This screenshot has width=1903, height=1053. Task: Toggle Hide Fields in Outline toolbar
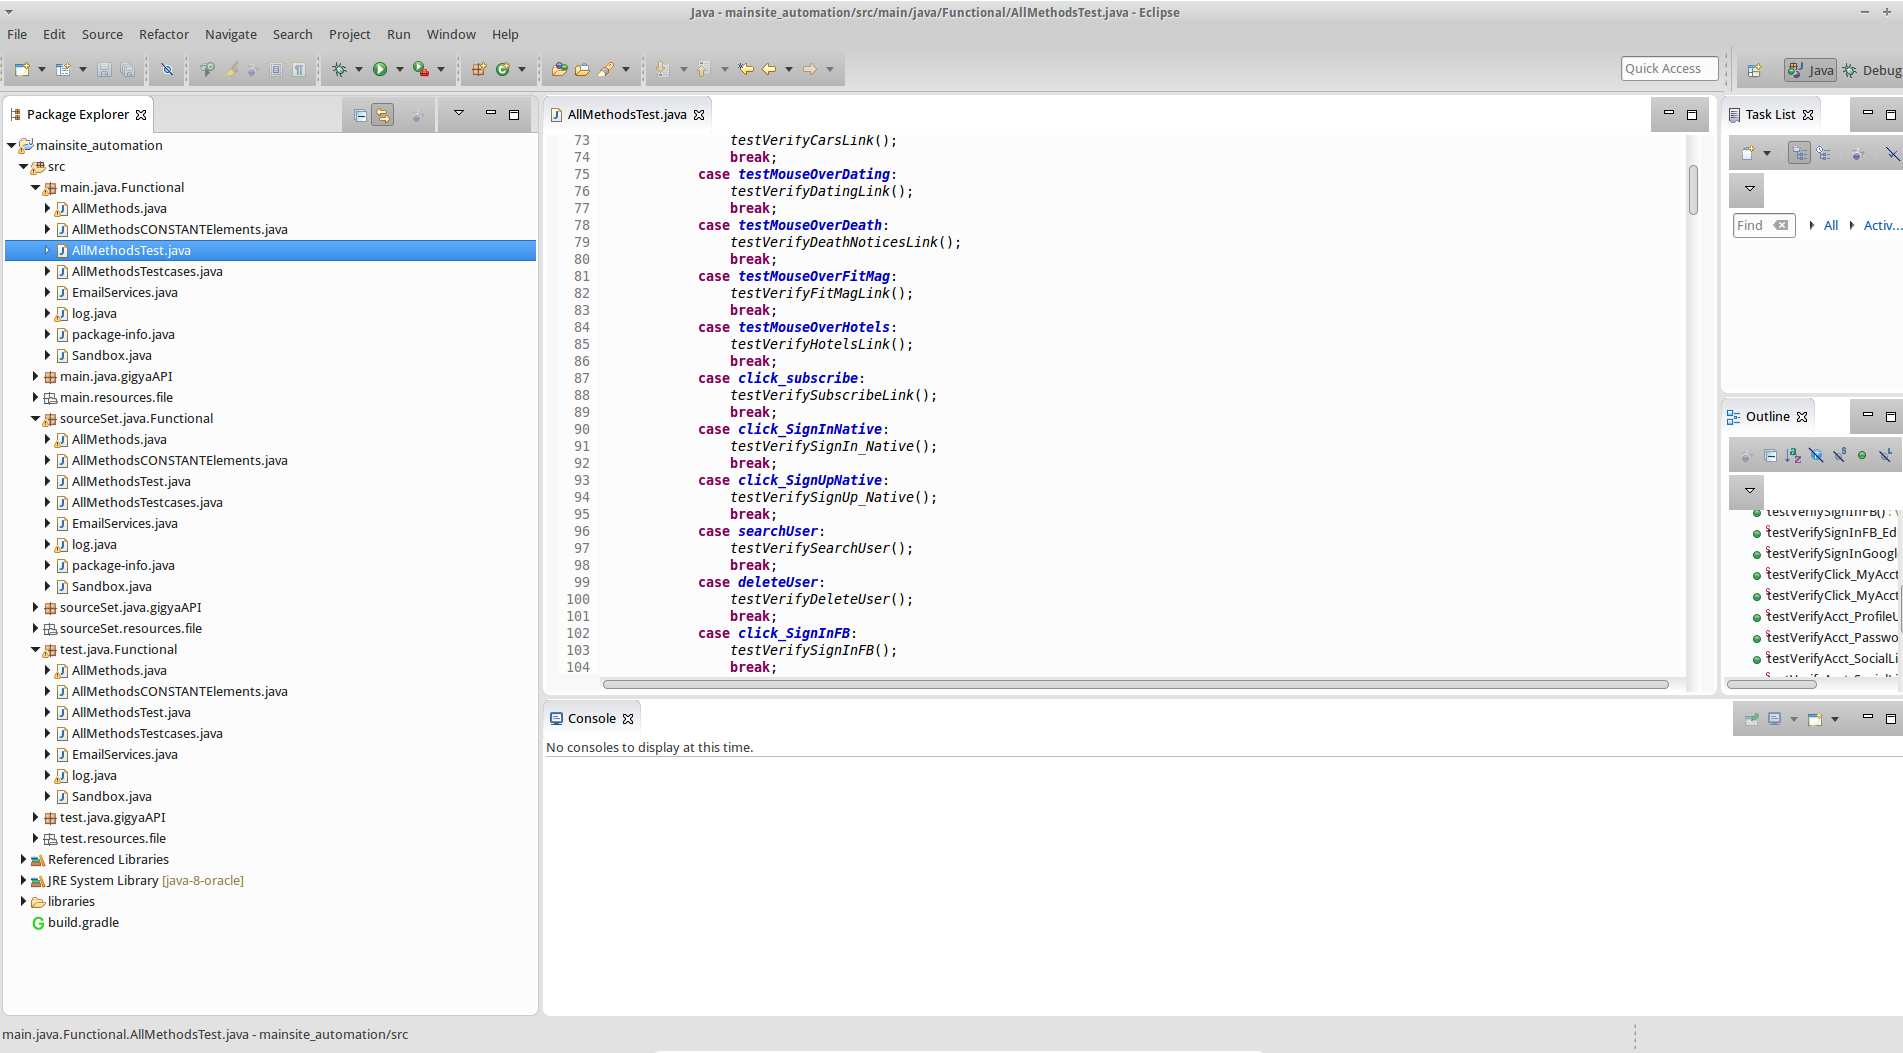pos(1816,456)
